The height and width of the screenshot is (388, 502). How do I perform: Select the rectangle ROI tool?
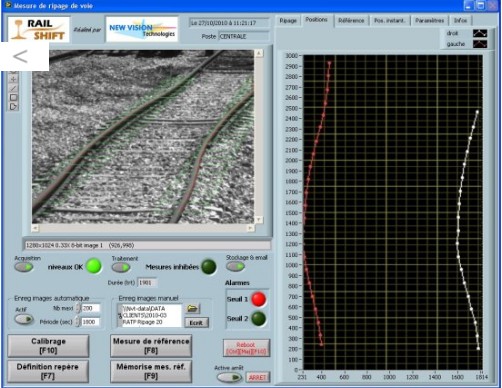13,97
